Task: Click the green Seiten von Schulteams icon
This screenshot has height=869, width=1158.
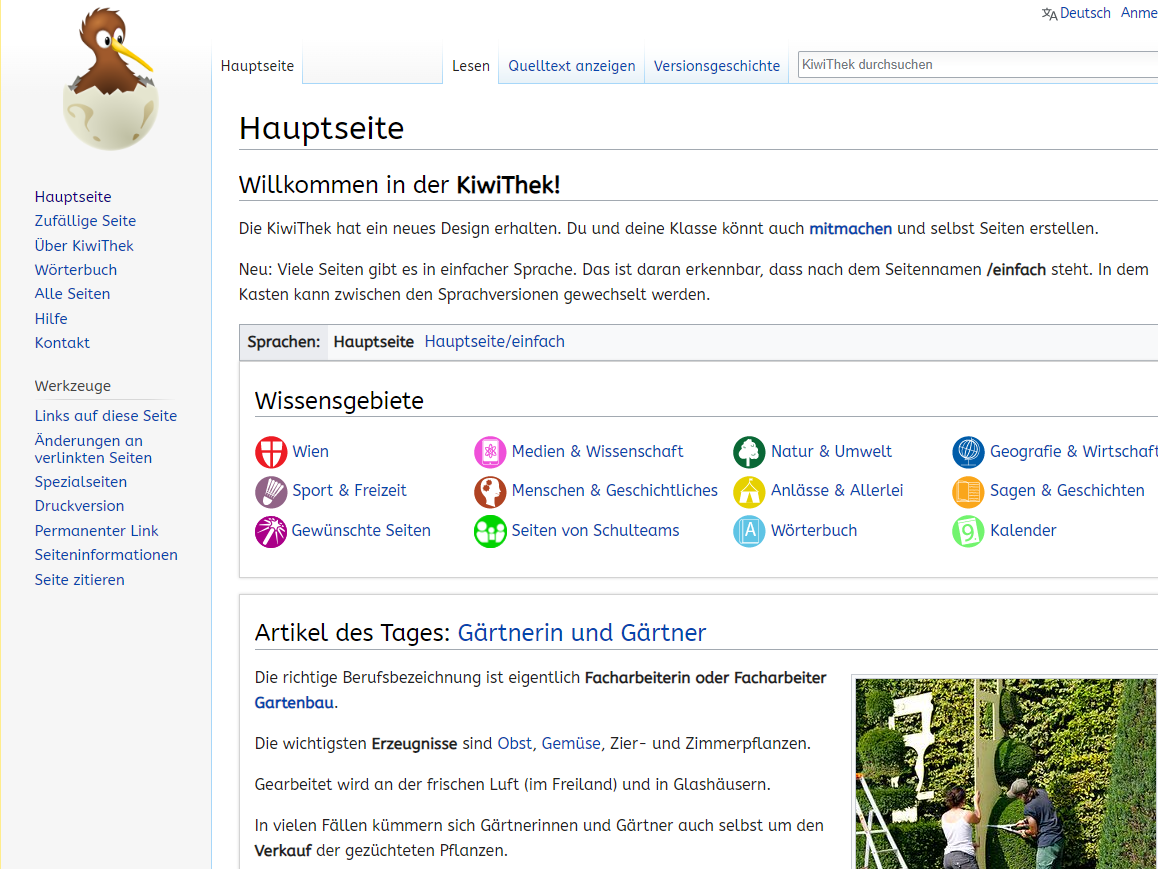Action: (490, 531)
